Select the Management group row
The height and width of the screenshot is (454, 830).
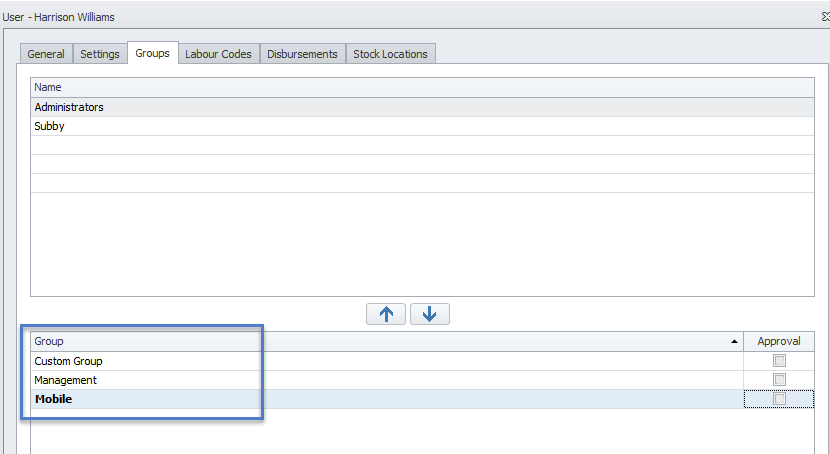[65, 380]
